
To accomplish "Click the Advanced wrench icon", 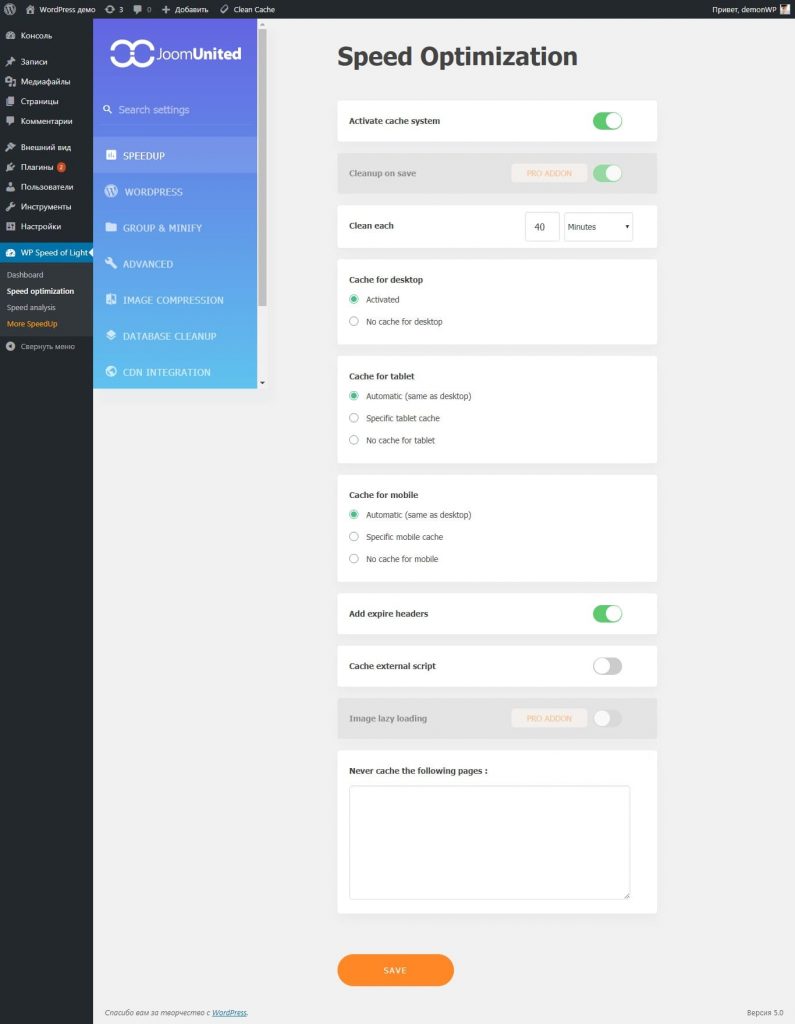I will pos(111,264).
